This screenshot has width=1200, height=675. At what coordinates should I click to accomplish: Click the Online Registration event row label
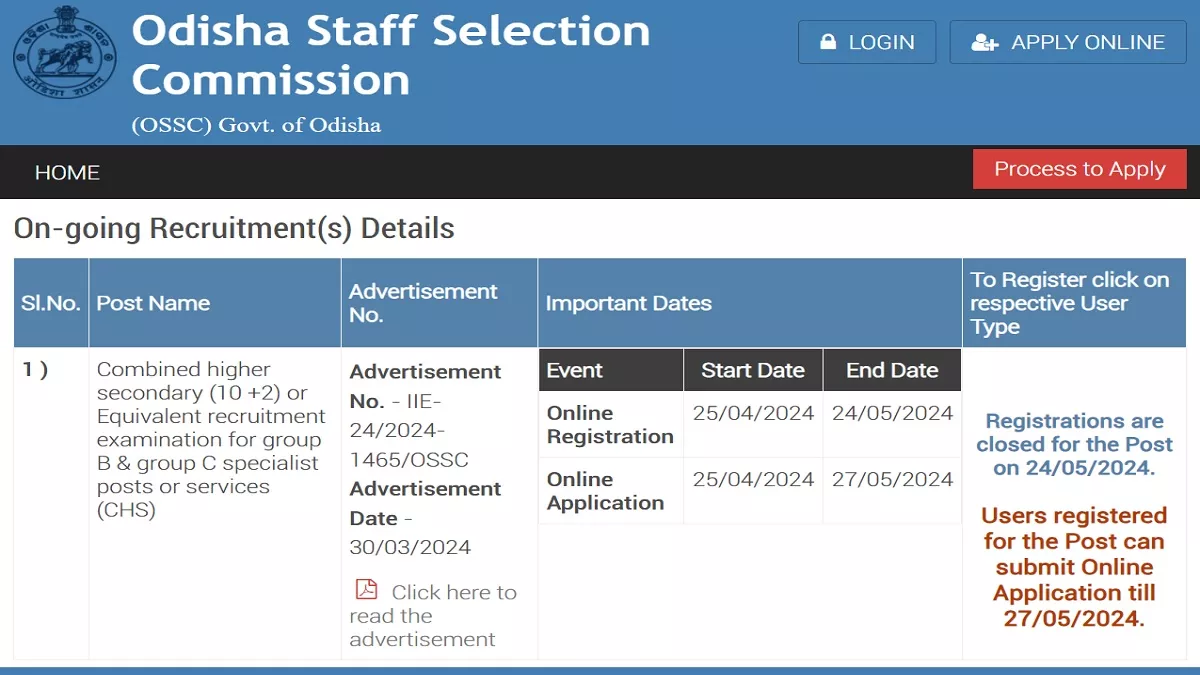click(x=610, y=425)
